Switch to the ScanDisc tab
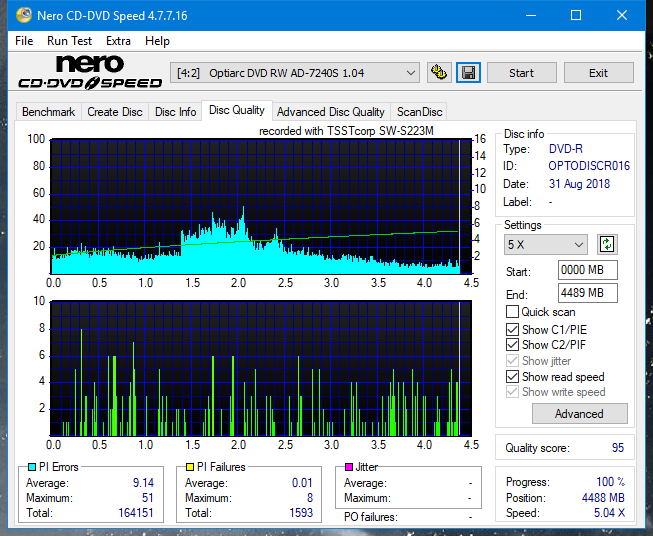 click(x=419, y=112)
